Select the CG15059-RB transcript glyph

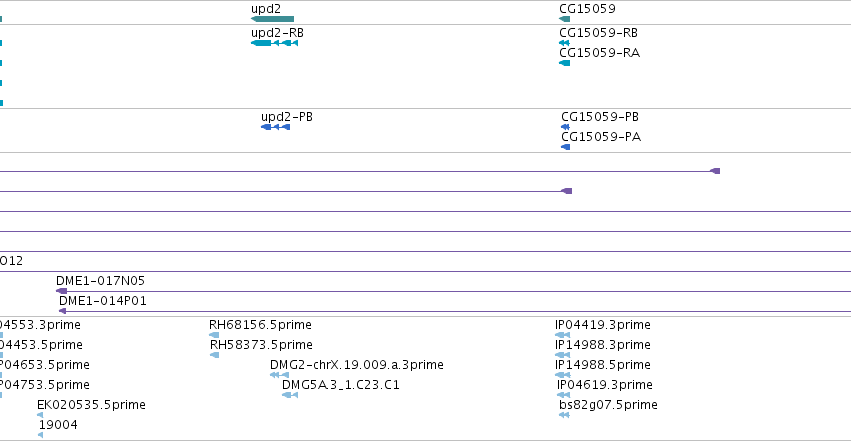(x=564, y=43)
